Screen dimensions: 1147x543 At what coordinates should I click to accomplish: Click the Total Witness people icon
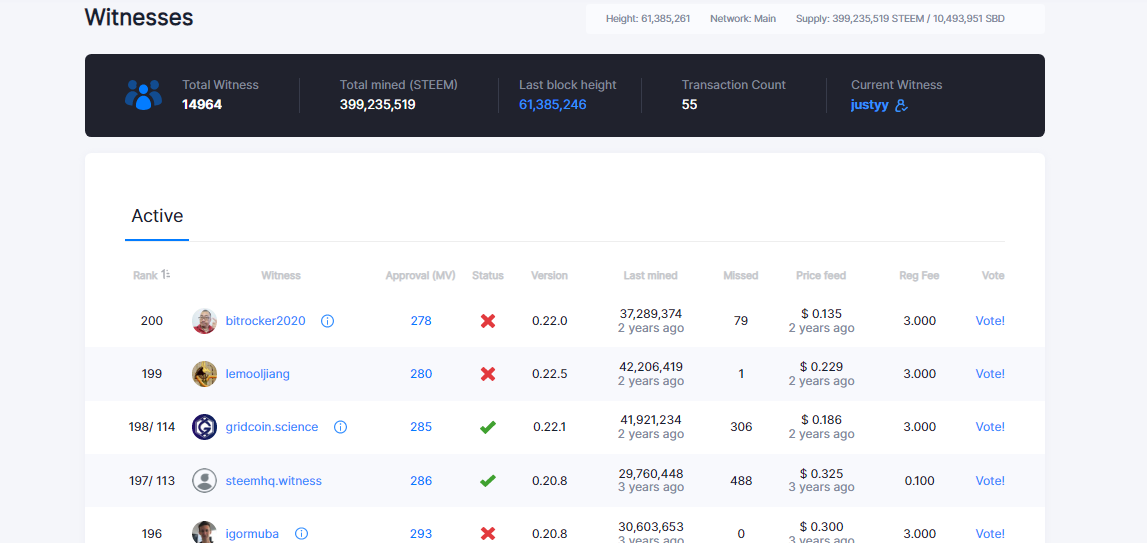click(x=143, y=95)
